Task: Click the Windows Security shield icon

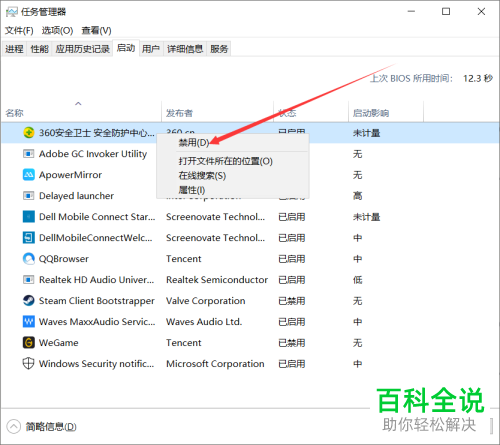Action: point(28,364)
